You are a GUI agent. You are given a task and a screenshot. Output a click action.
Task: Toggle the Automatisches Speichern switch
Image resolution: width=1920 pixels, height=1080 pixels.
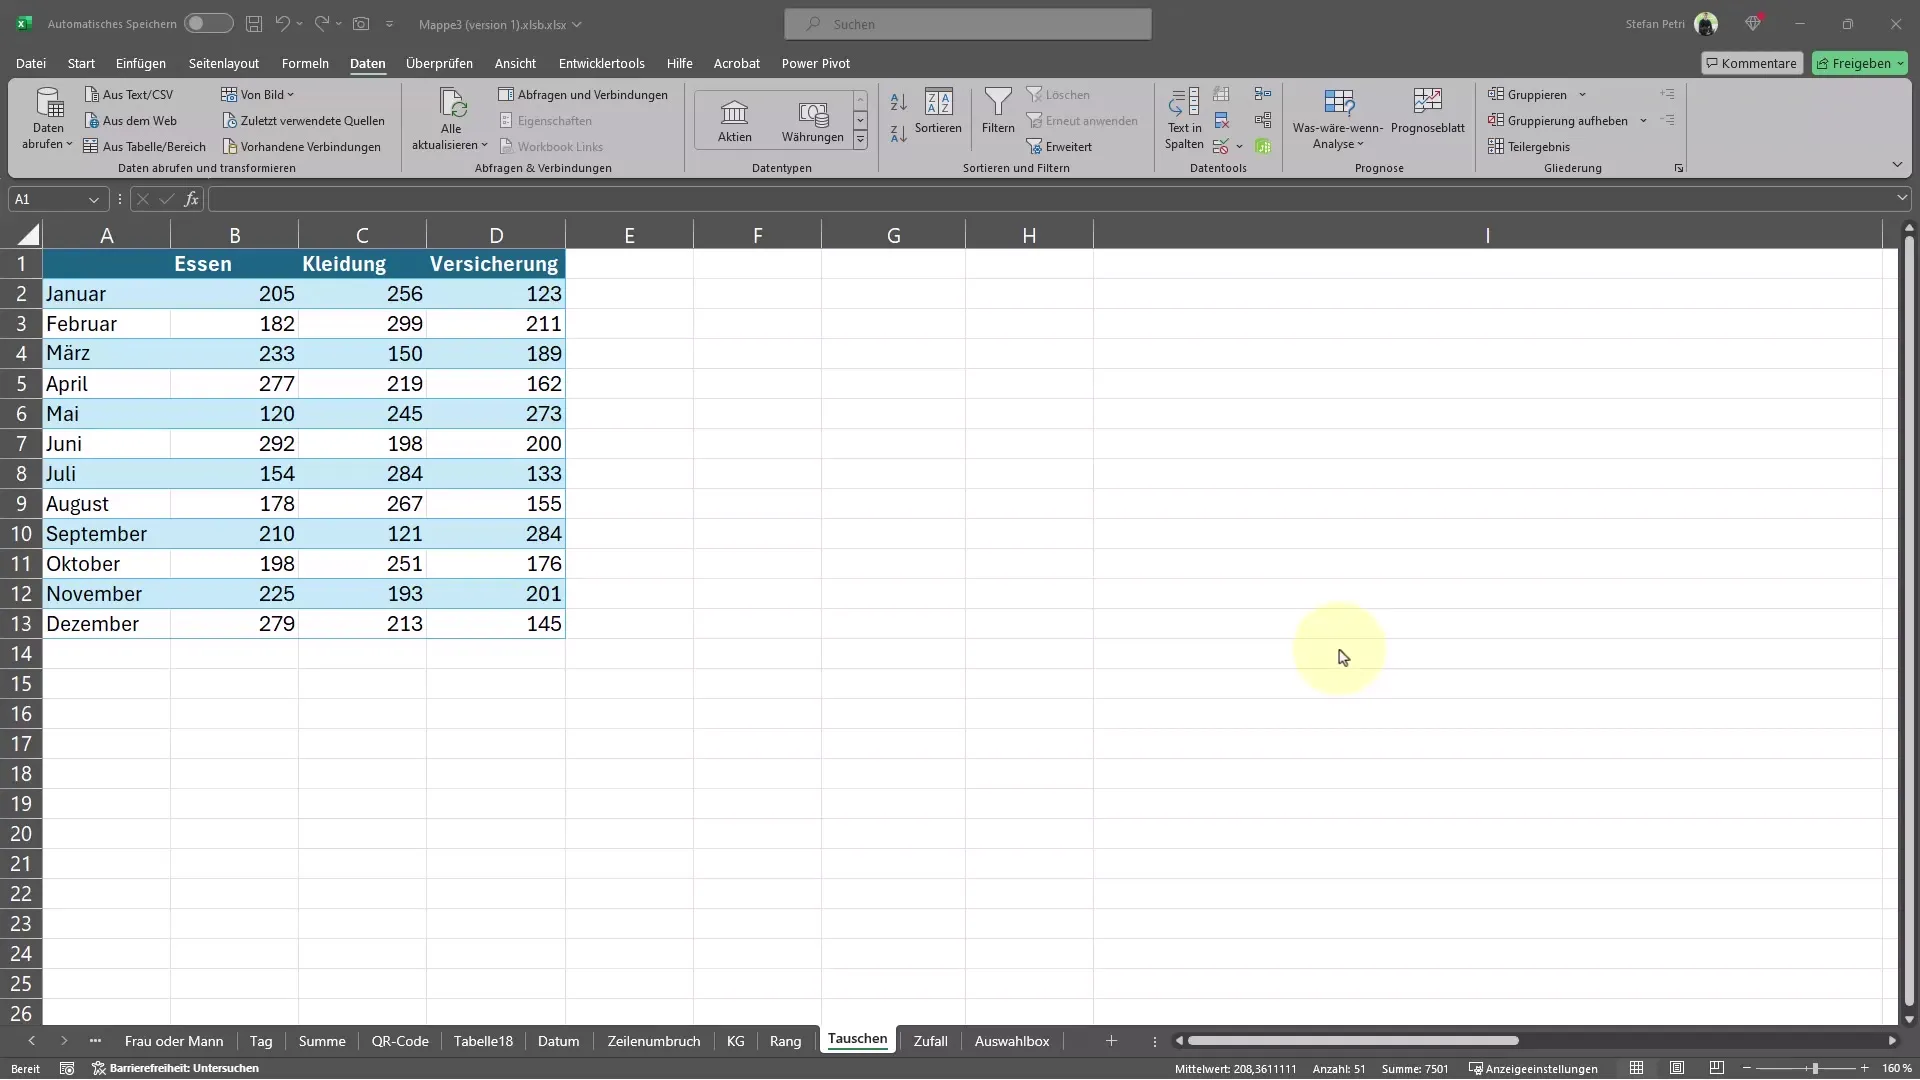(x=209, y=23)
